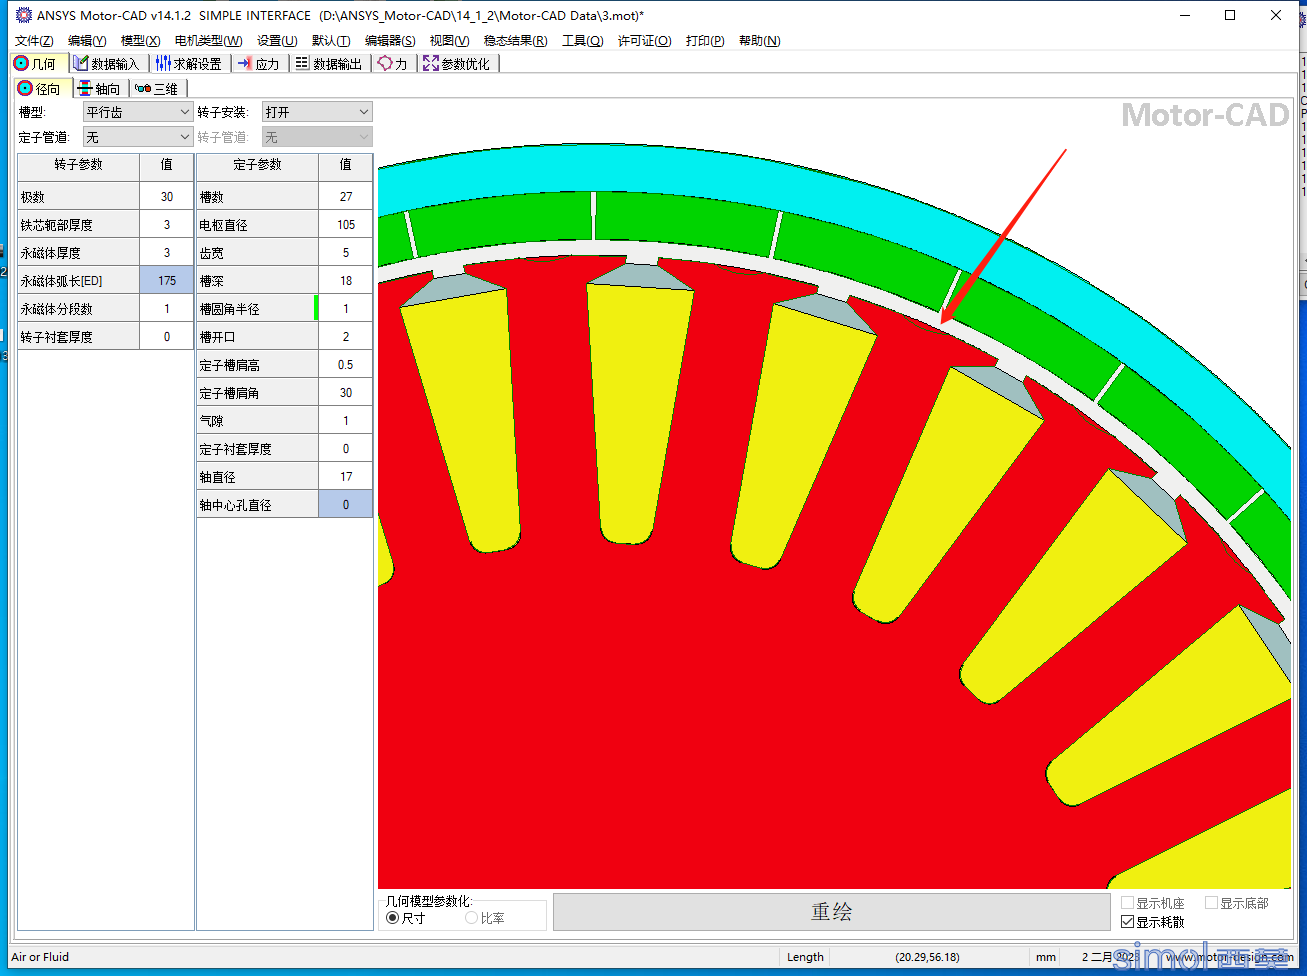
Task: Open the 帮助(N) menu
Action: [759, 40]
